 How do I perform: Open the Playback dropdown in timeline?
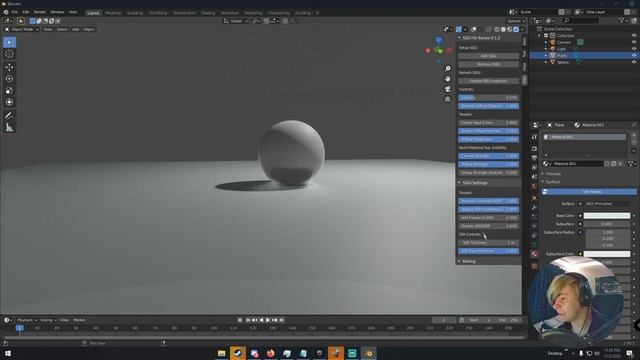(27, 320)
